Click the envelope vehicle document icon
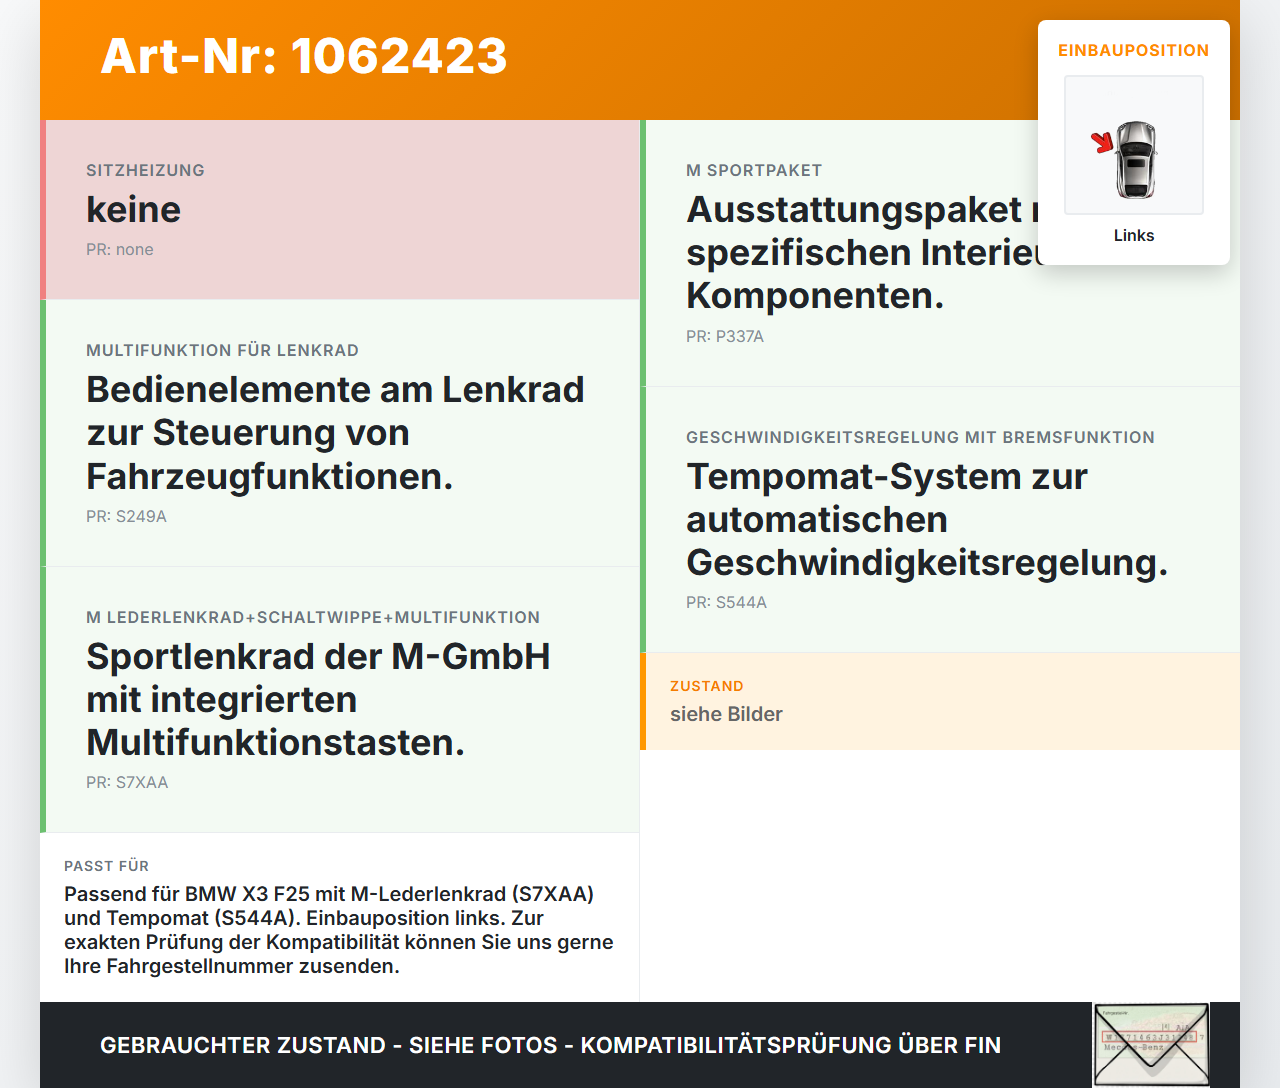Viewport: 1280px width, 1089px height. (1151, 1045)
